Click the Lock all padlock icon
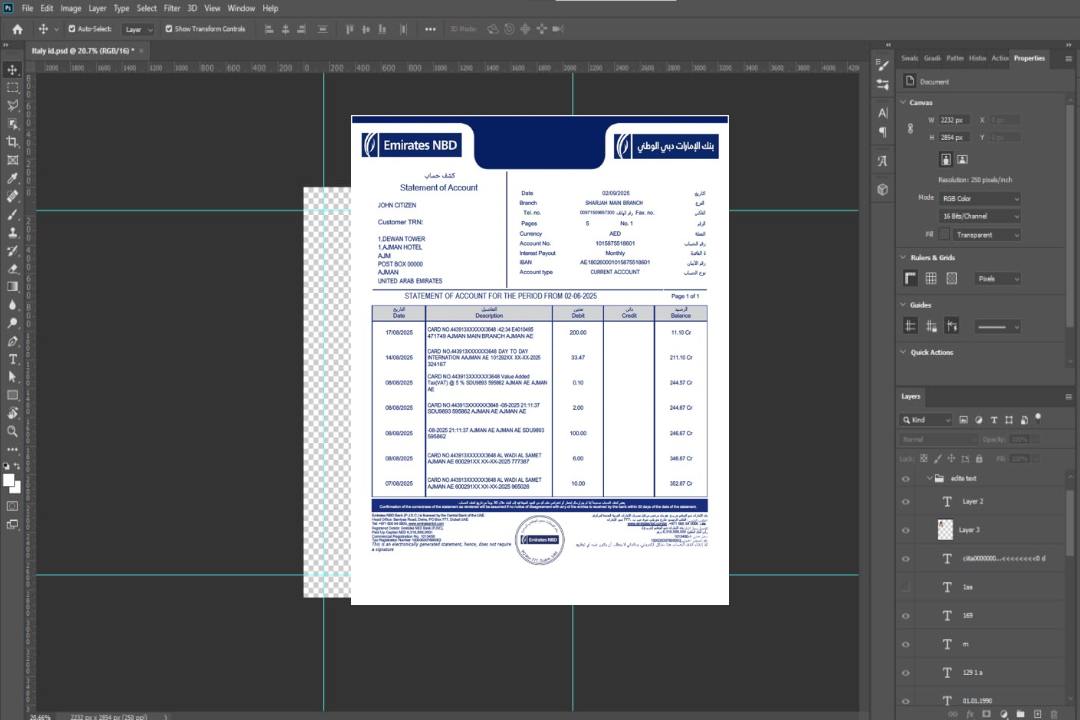Image resolution: width=1080 pixels, height=720 pixels. (979, 458)
